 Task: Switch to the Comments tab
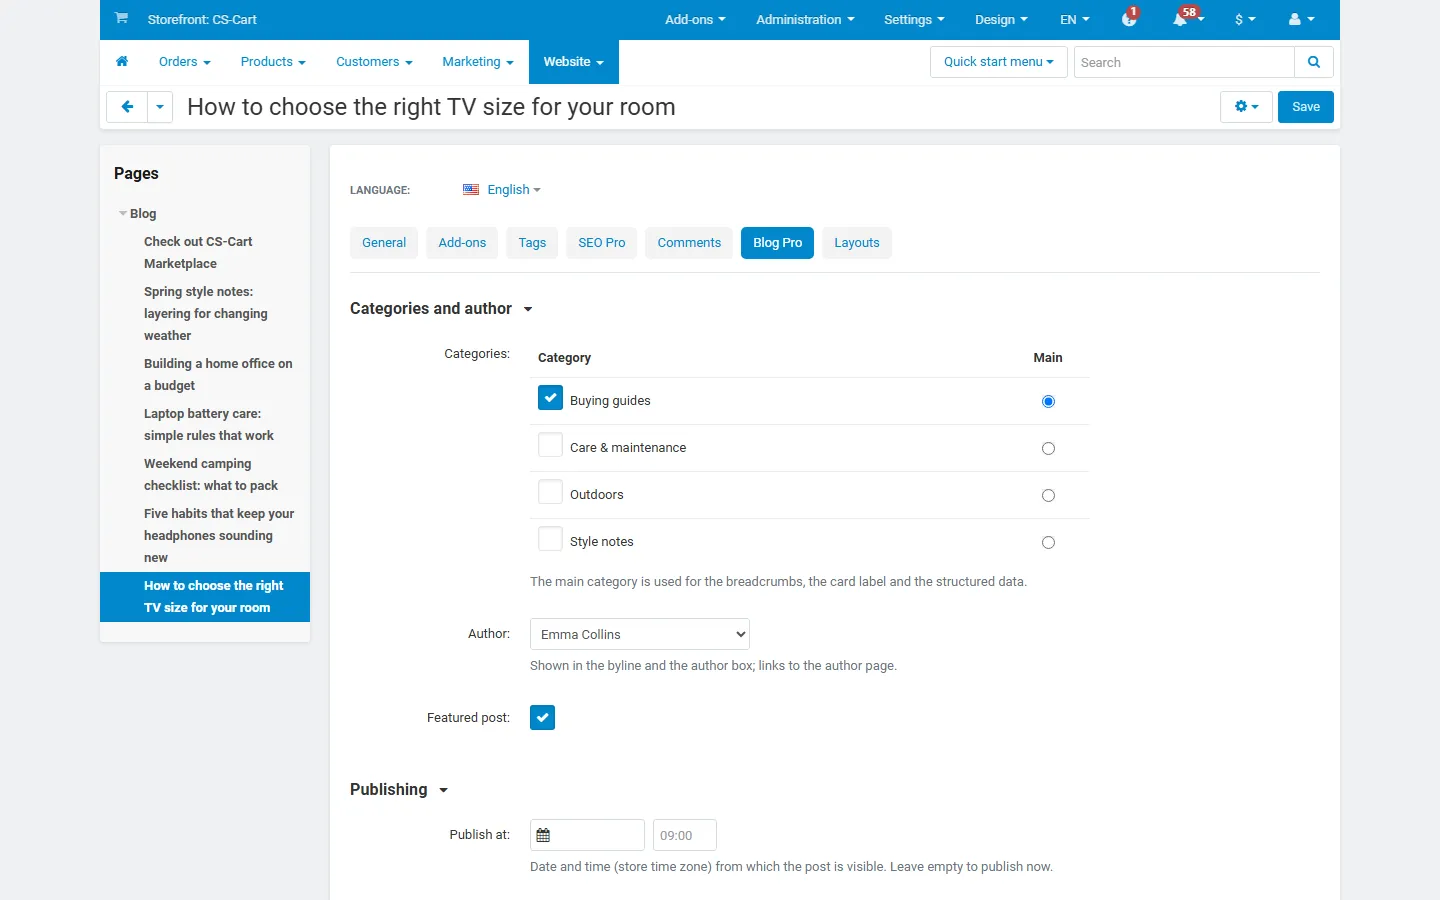pyautogui.click(x=689, y=243)
